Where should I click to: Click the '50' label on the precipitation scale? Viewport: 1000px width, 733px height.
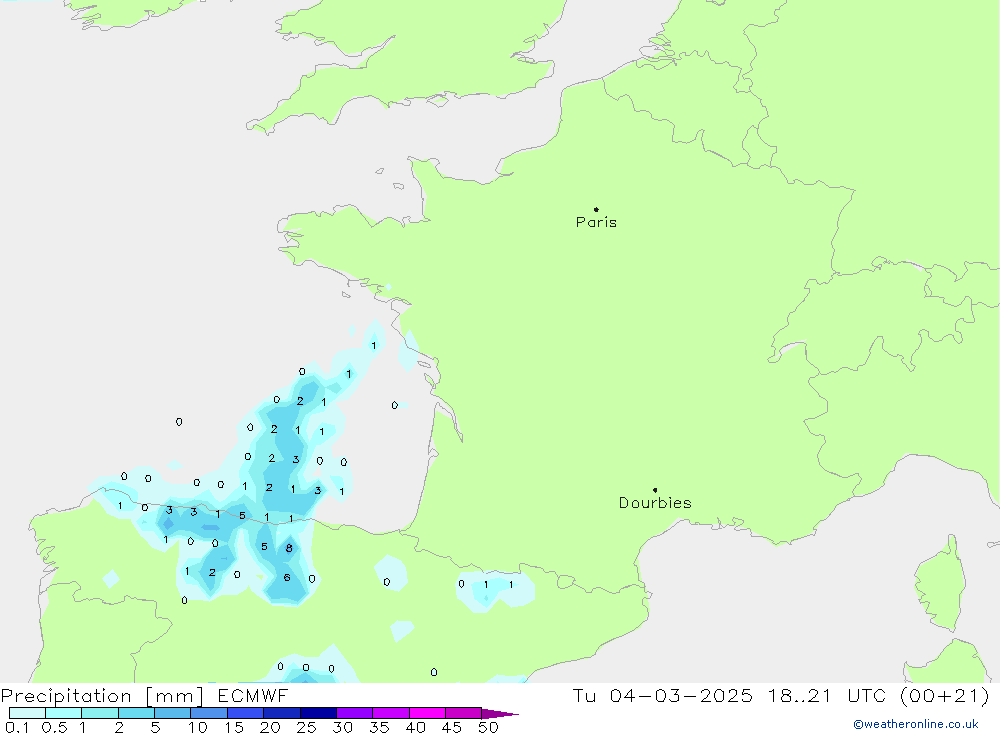[x=488, y=727]
